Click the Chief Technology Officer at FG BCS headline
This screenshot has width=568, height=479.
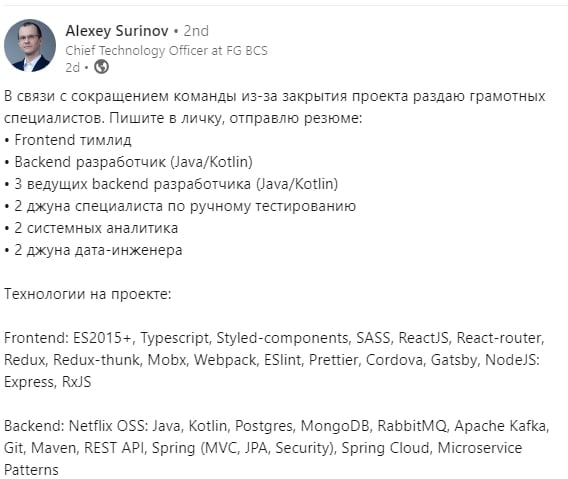click(x=166, y=50)
